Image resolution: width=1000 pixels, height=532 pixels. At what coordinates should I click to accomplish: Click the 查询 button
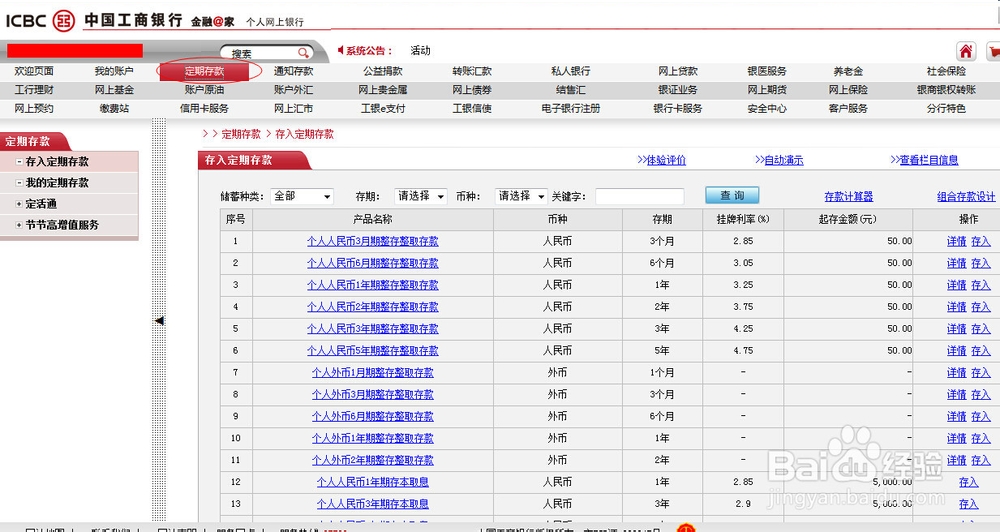click(732, 195)
